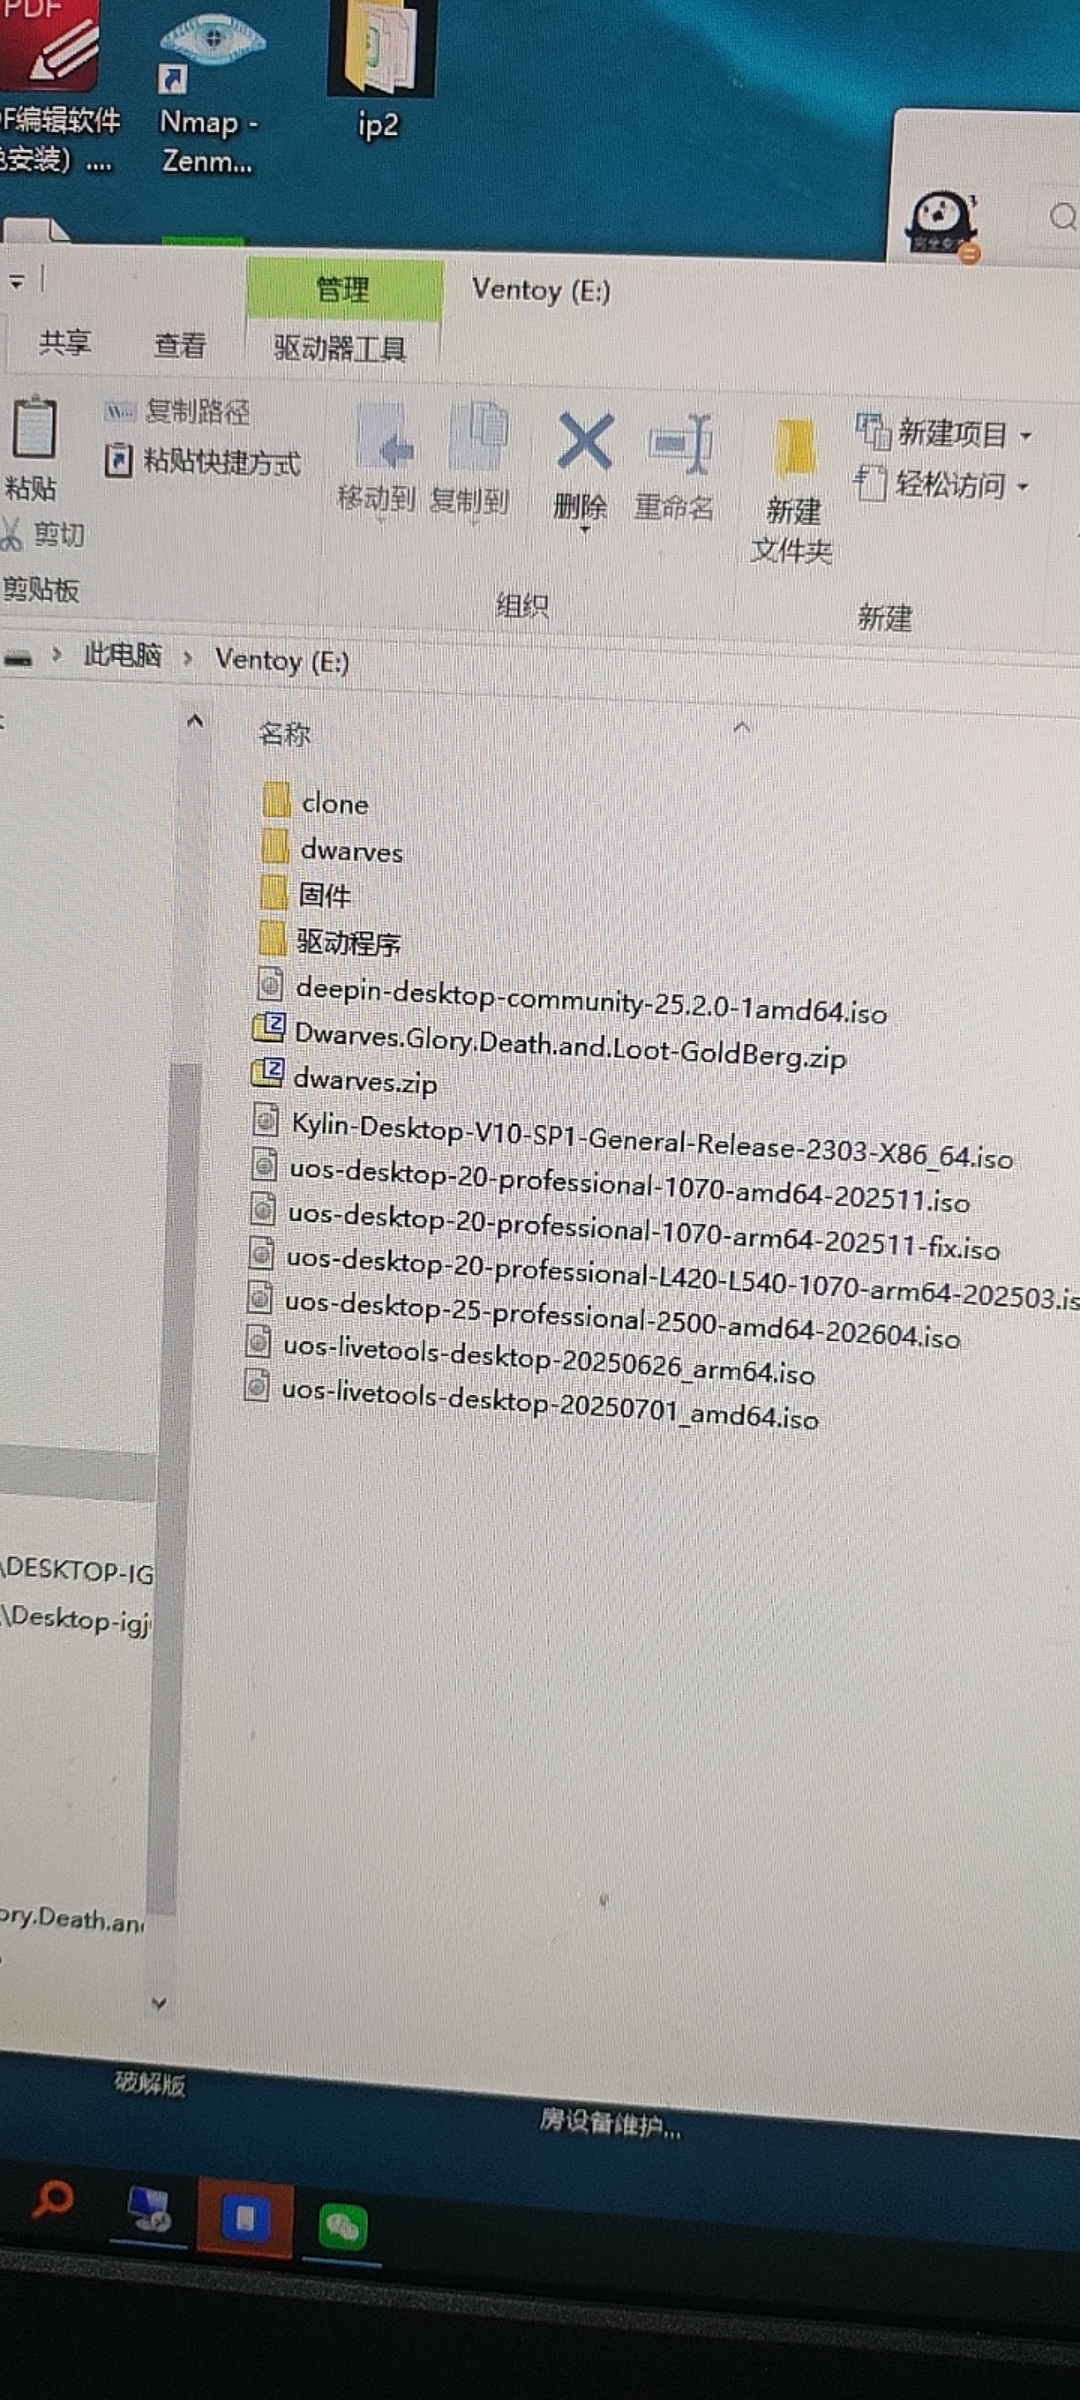Click navigation pane scroll down arrow

(x=159, y=2004)
